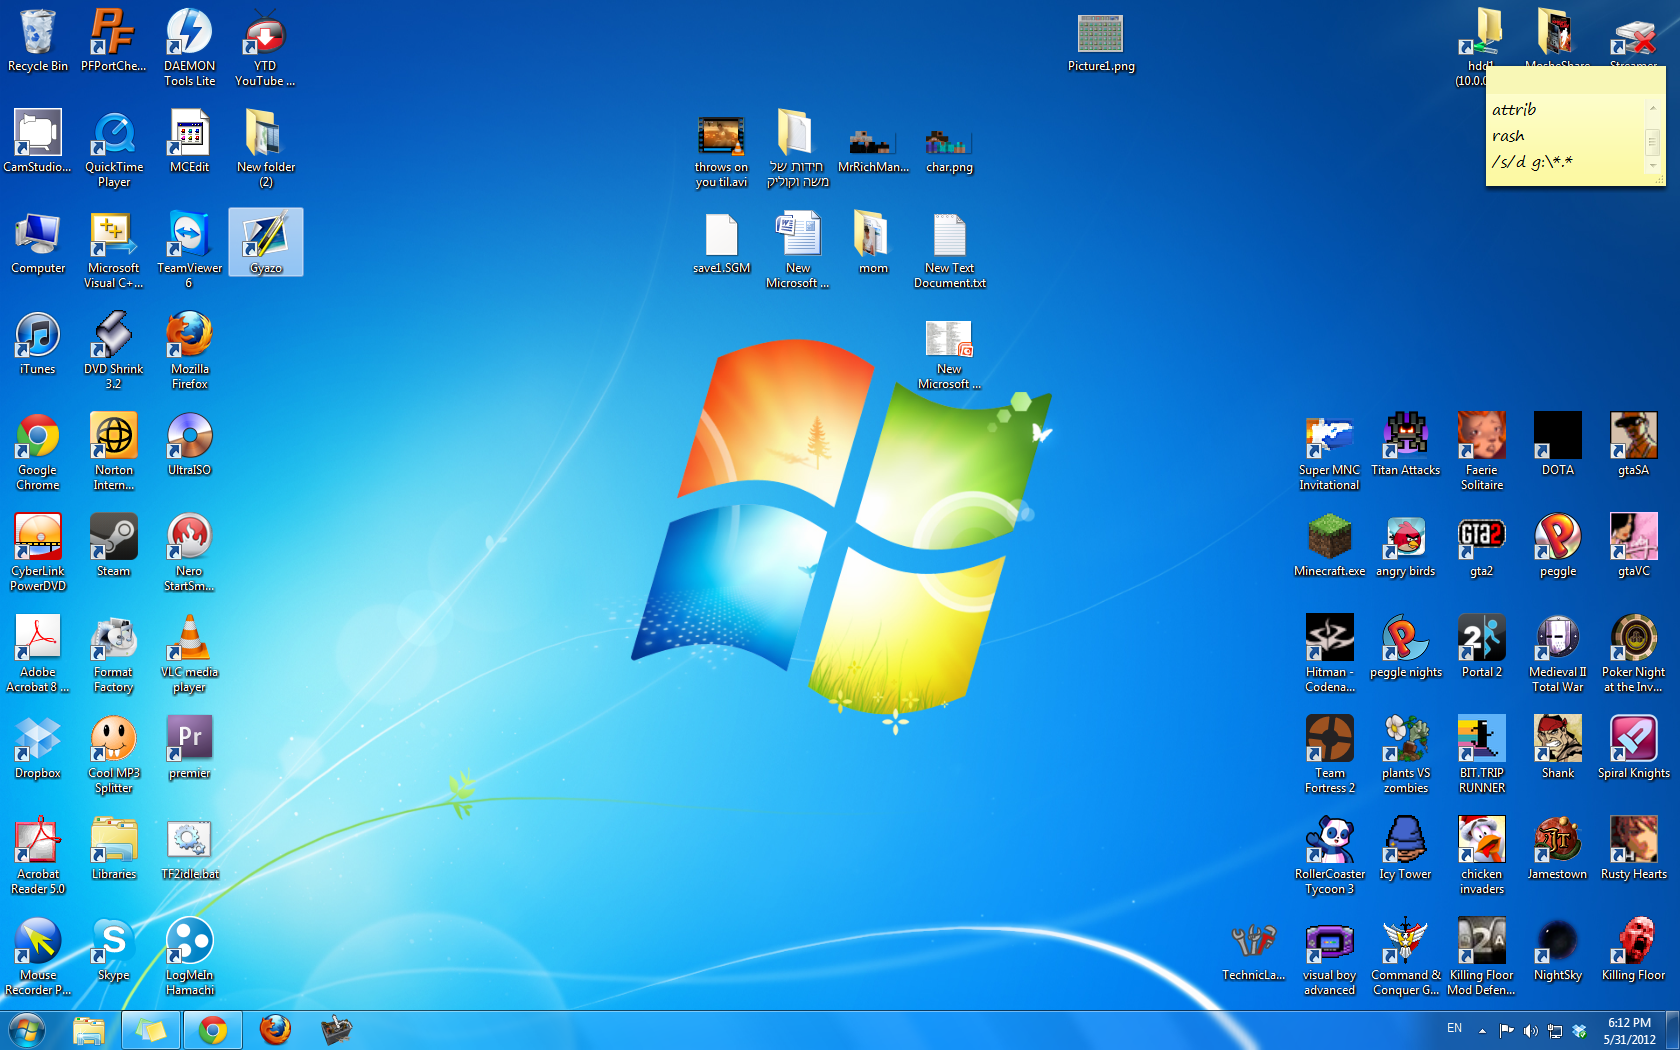
Task: Click the NightSky shortcut
Action: point(1558,950)
